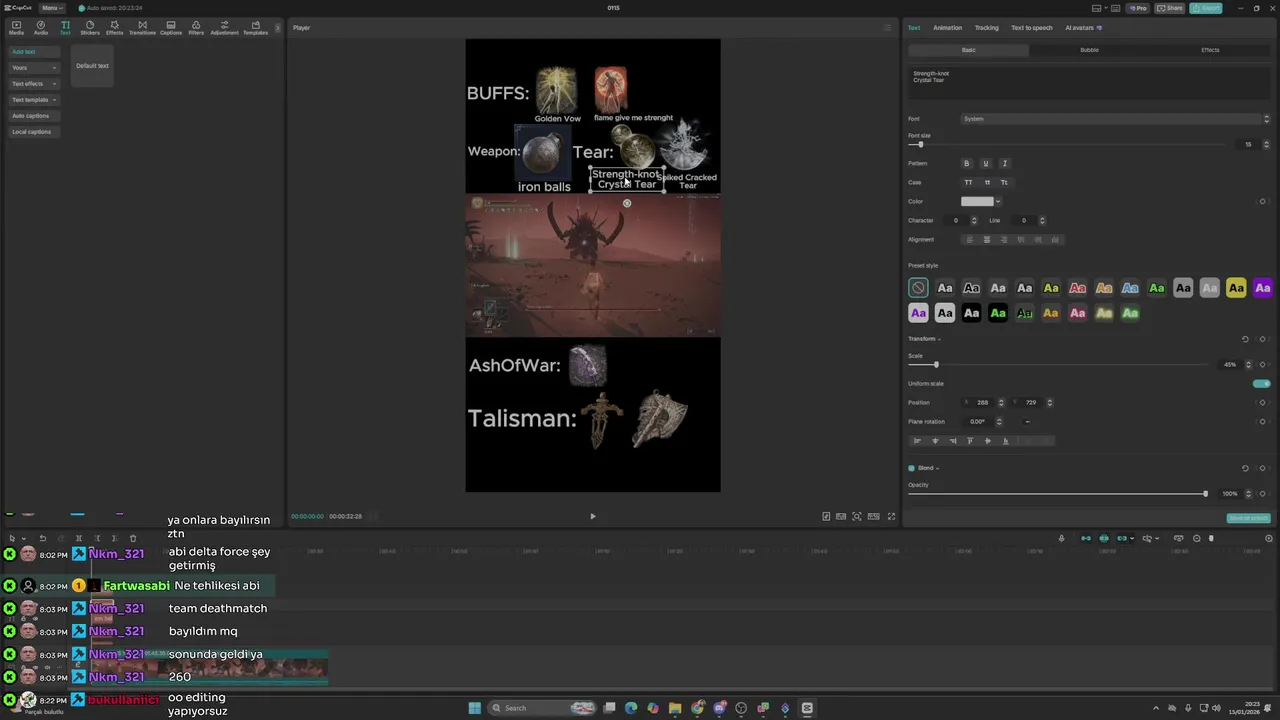Switch to the Tracking tab
Viewport: 1280px width, 720px height.
pos(986,28)
